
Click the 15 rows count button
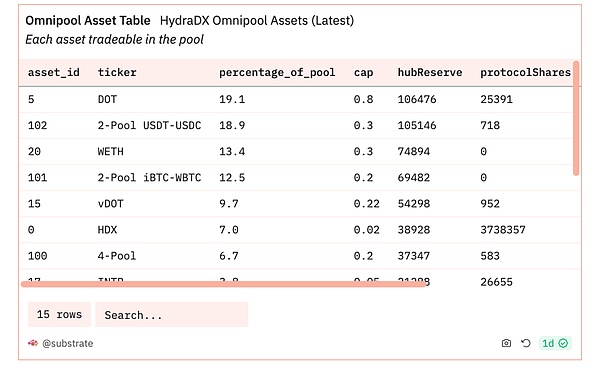click(59, 314)
